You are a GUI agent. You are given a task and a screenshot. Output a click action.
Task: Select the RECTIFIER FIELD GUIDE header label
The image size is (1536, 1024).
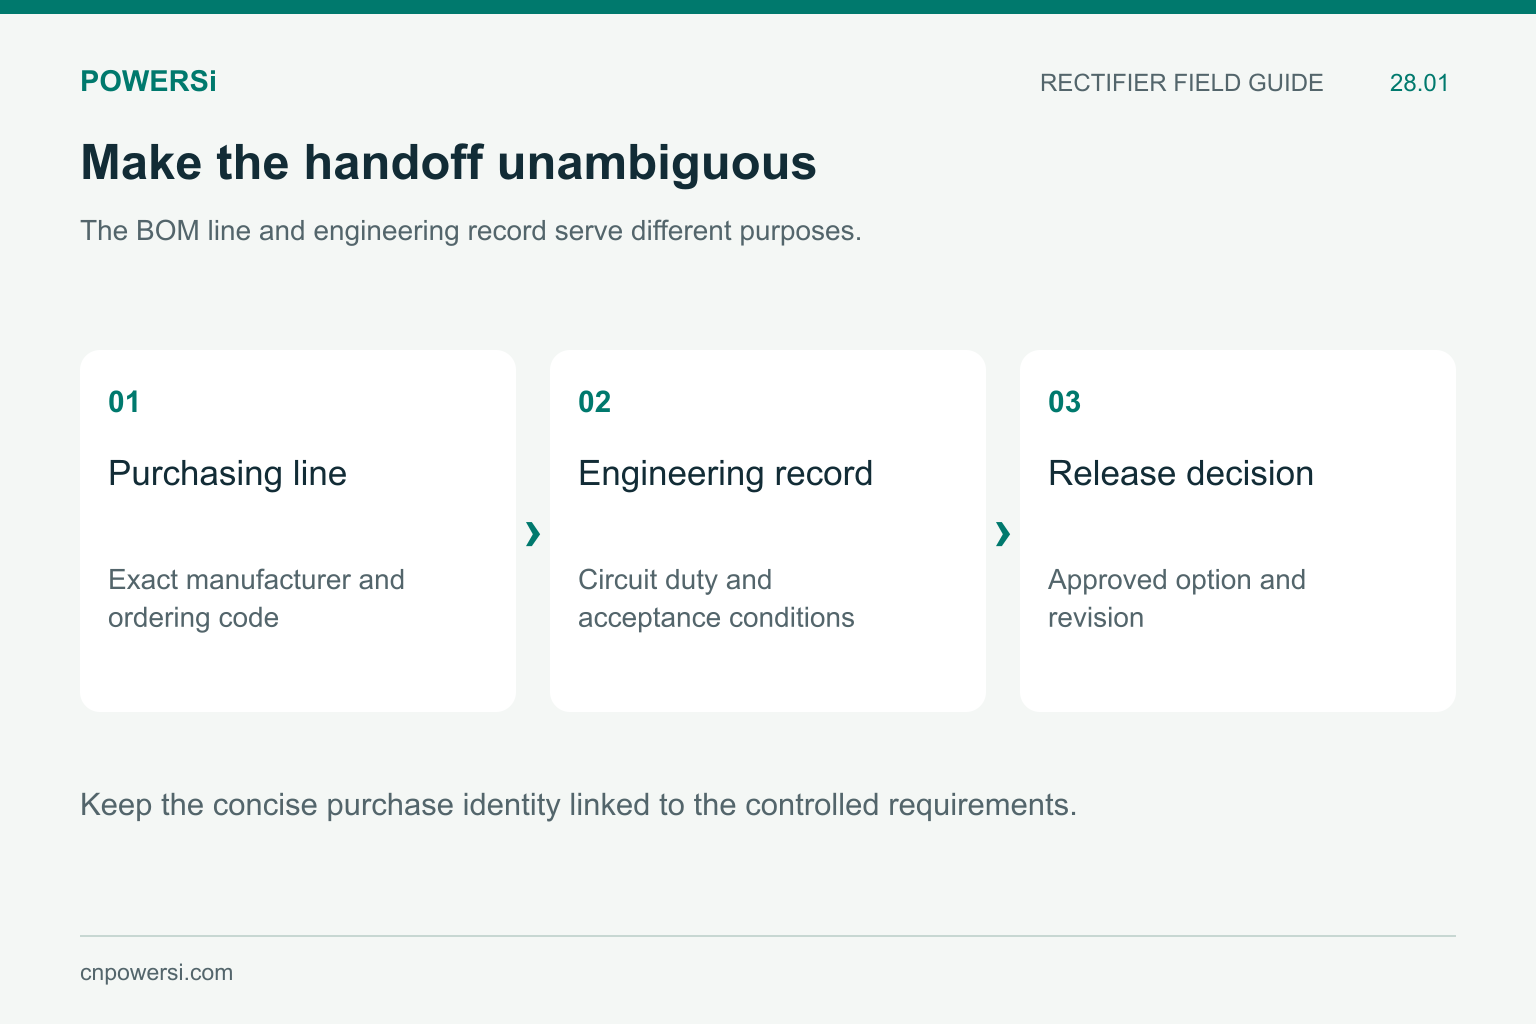tap(1181, 83)
